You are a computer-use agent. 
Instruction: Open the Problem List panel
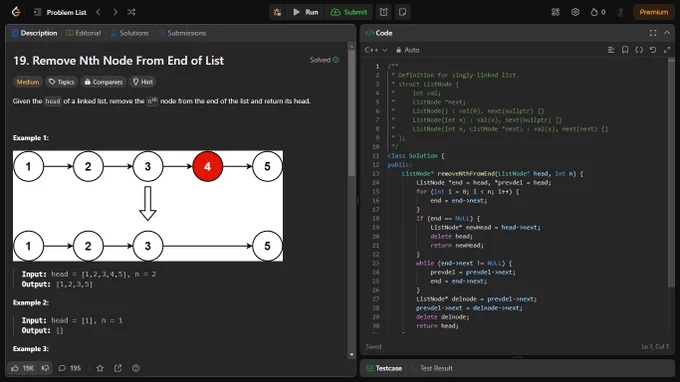coord(60,12)
